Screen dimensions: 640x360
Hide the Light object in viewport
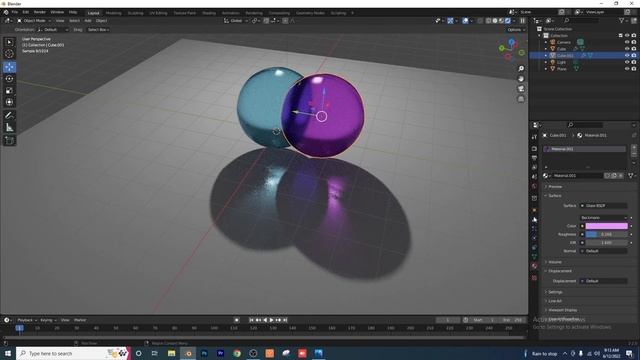[627, 62]
